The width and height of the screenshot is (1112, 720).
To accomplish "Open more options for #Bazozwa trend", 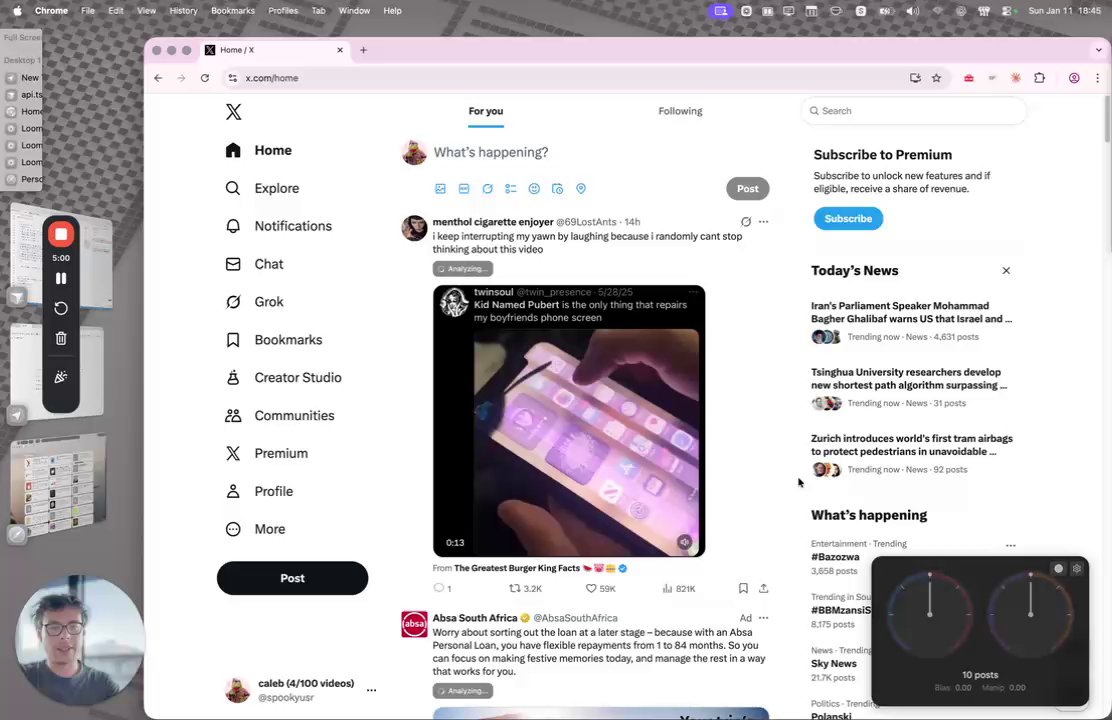I will [x=1011, y=545].
